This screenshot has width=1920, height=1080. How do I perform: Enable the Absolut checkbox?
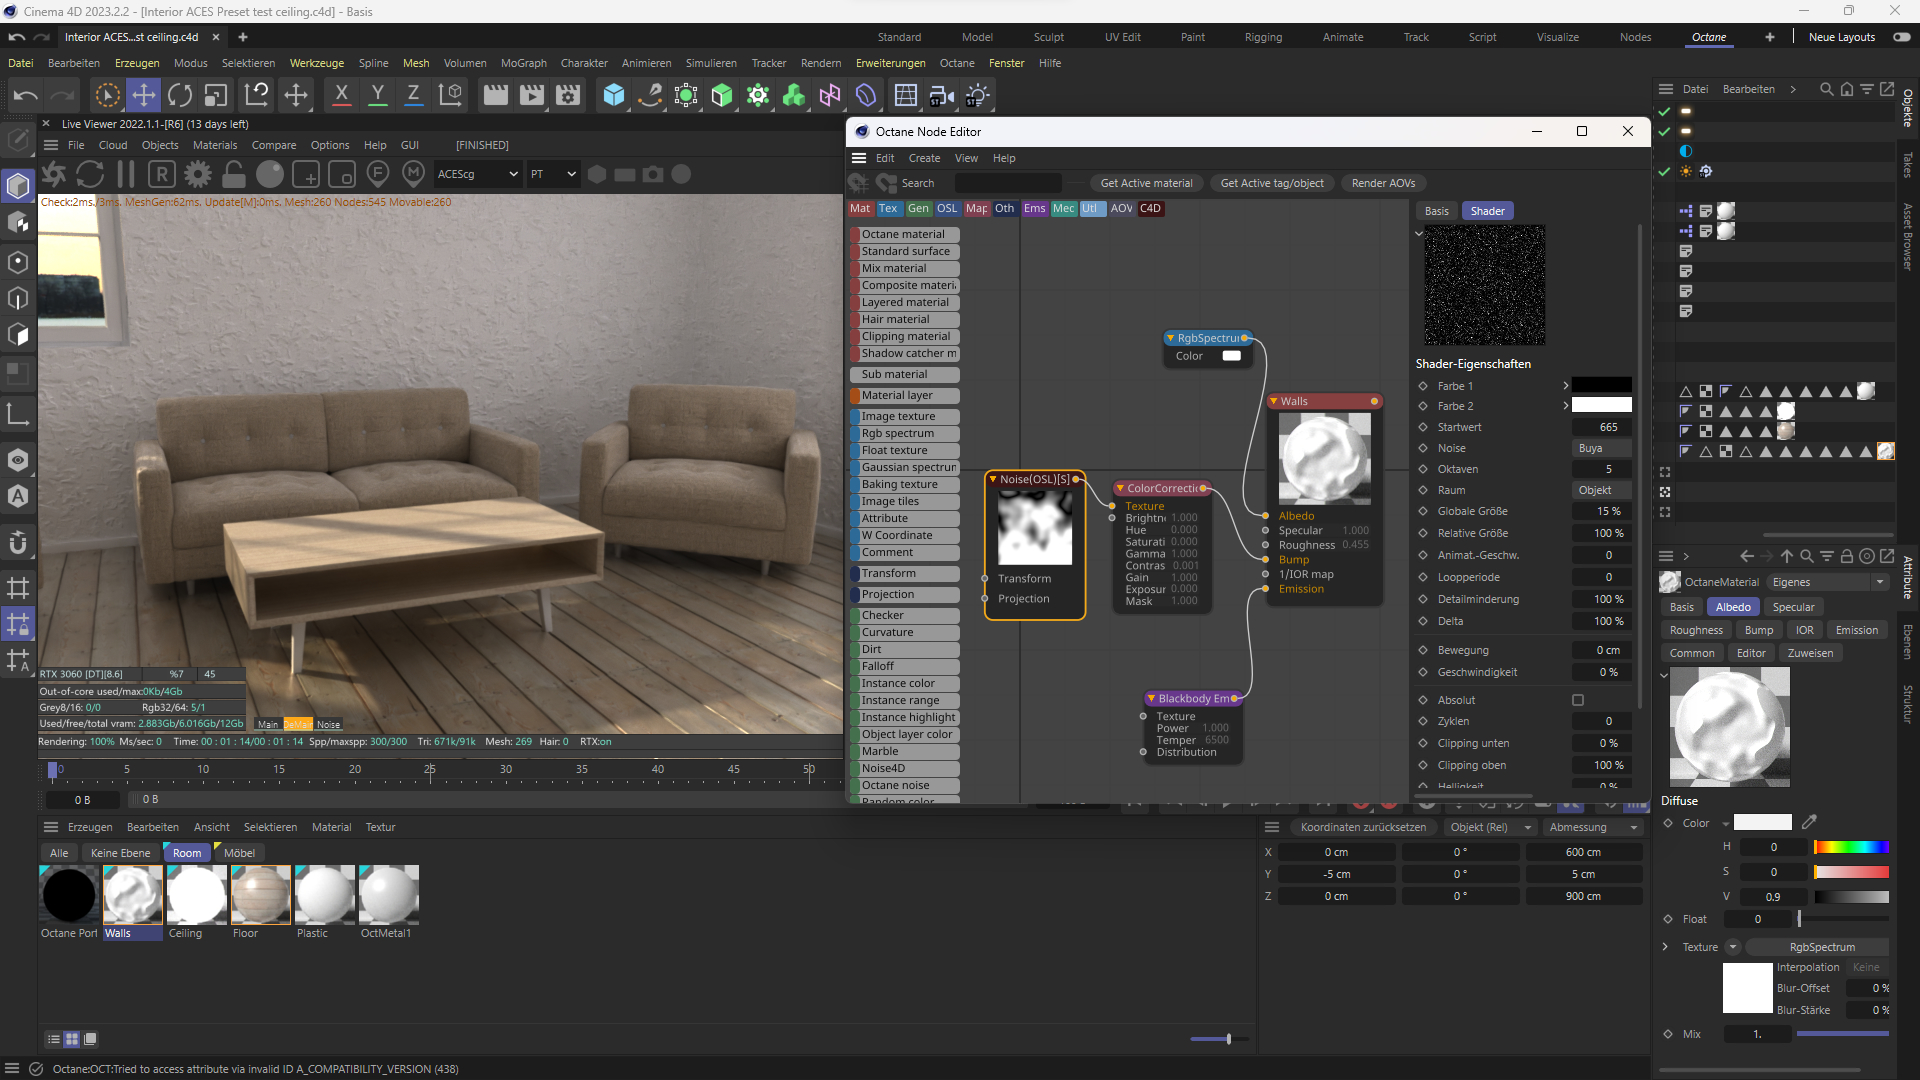coord(1578,700)
